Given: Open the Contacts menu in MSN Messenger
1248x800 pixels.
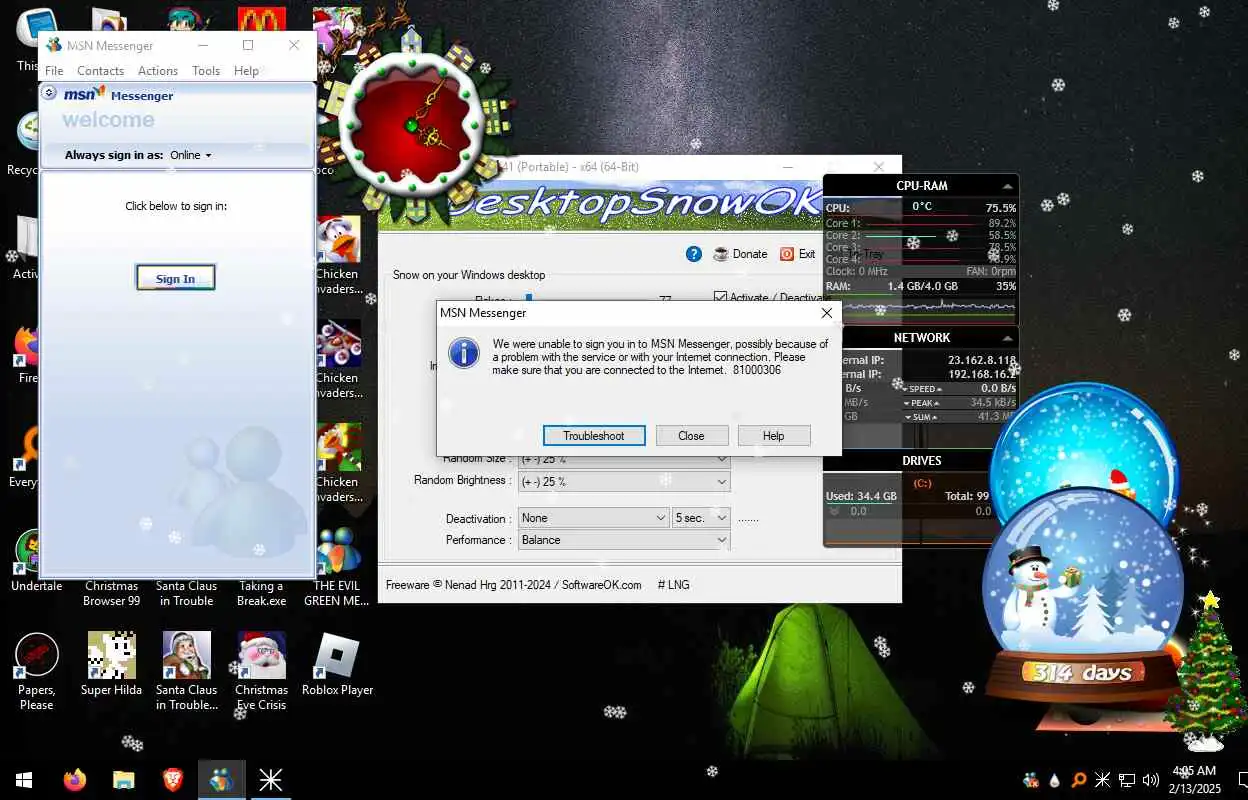Looking at the screenshot, I should pyautogui.click(x=100, y=71).
